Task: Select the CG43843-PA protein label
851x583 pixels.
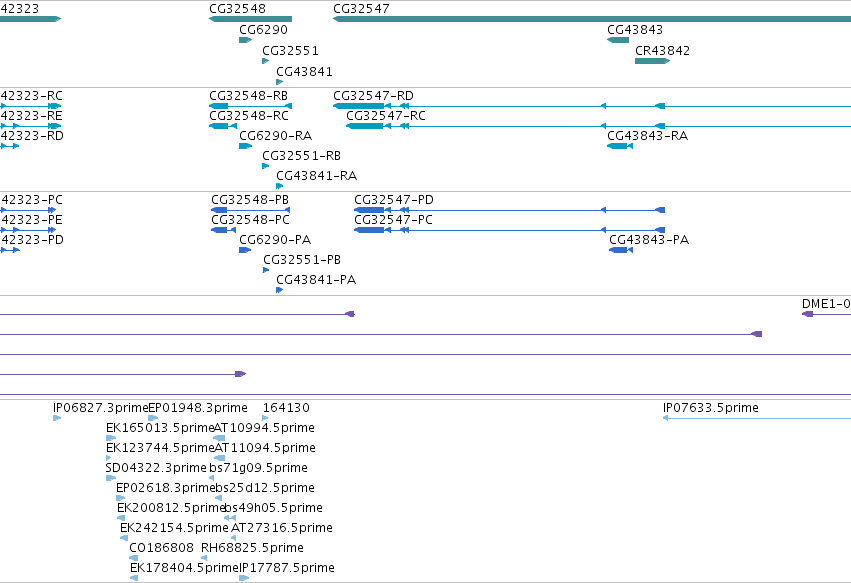Action: (649, 240)
